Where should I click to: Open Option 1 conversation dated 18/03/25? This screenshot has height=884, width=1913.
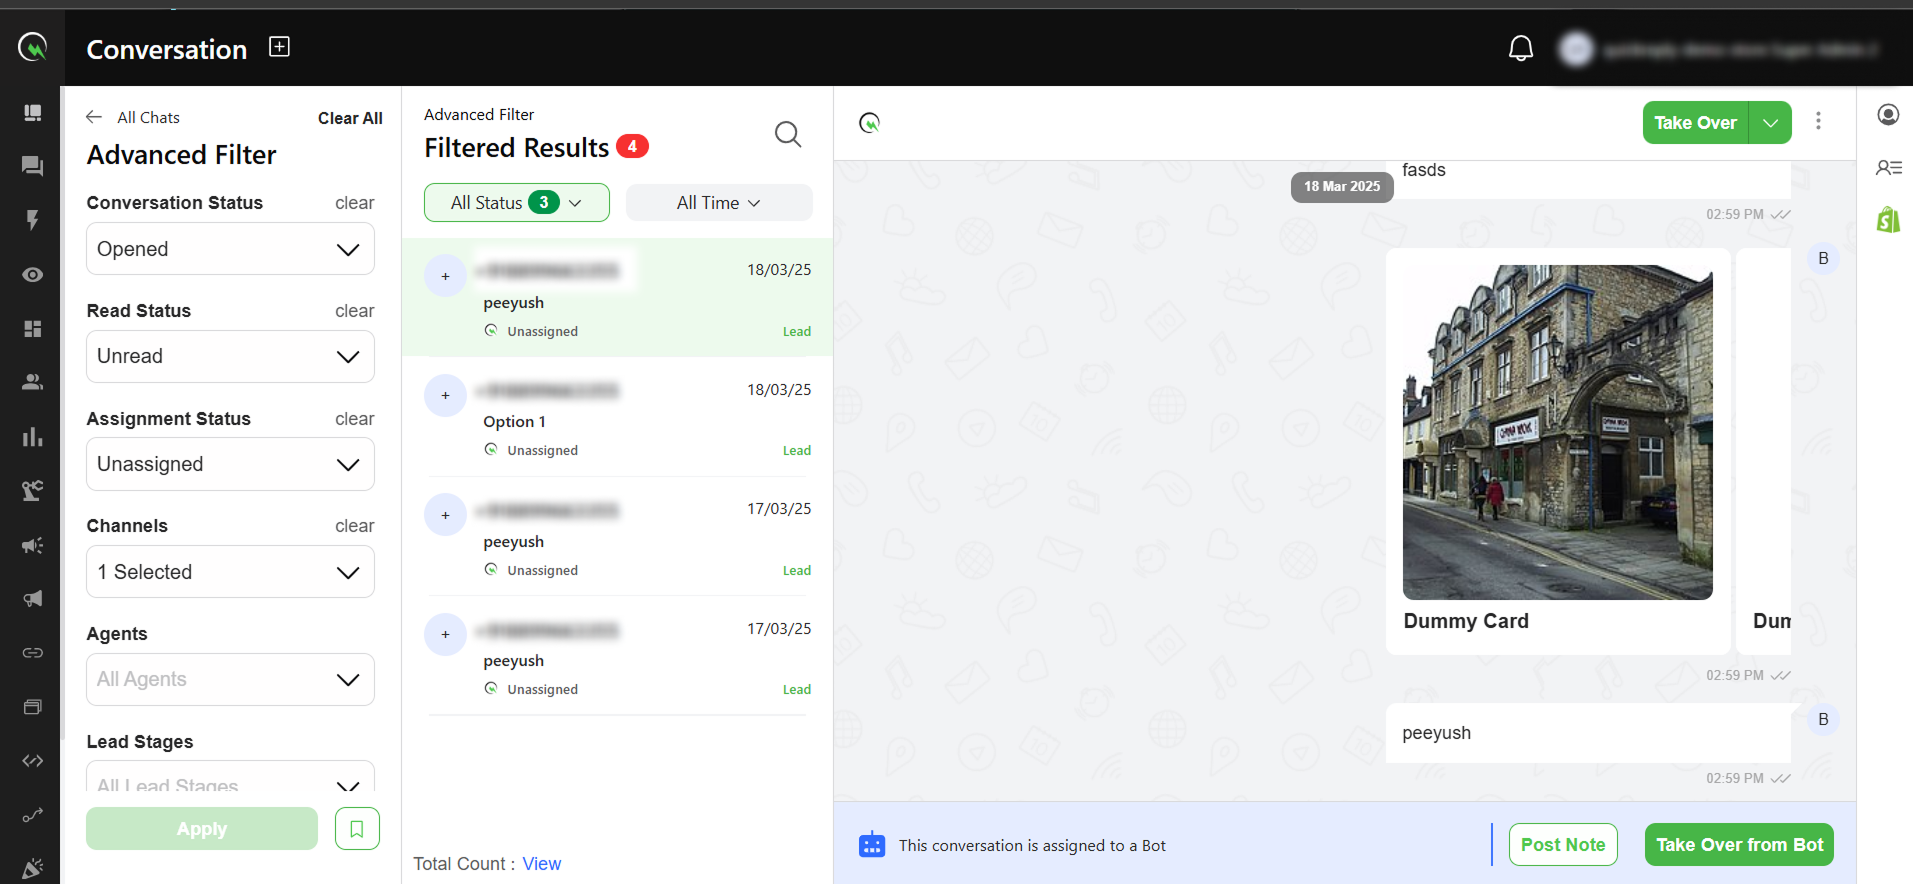click(x=618, y=418)
